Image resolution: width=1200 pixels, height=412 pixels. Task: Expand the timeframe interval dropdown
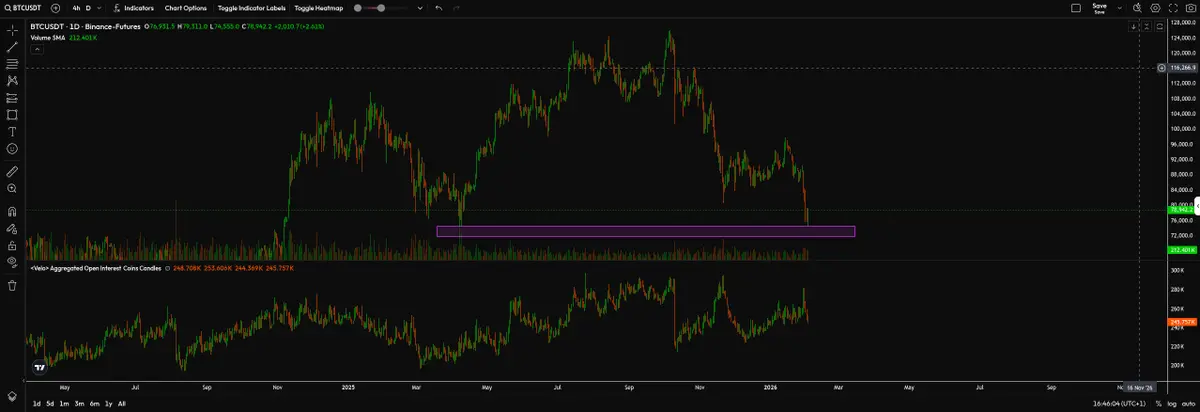point(100,7)
